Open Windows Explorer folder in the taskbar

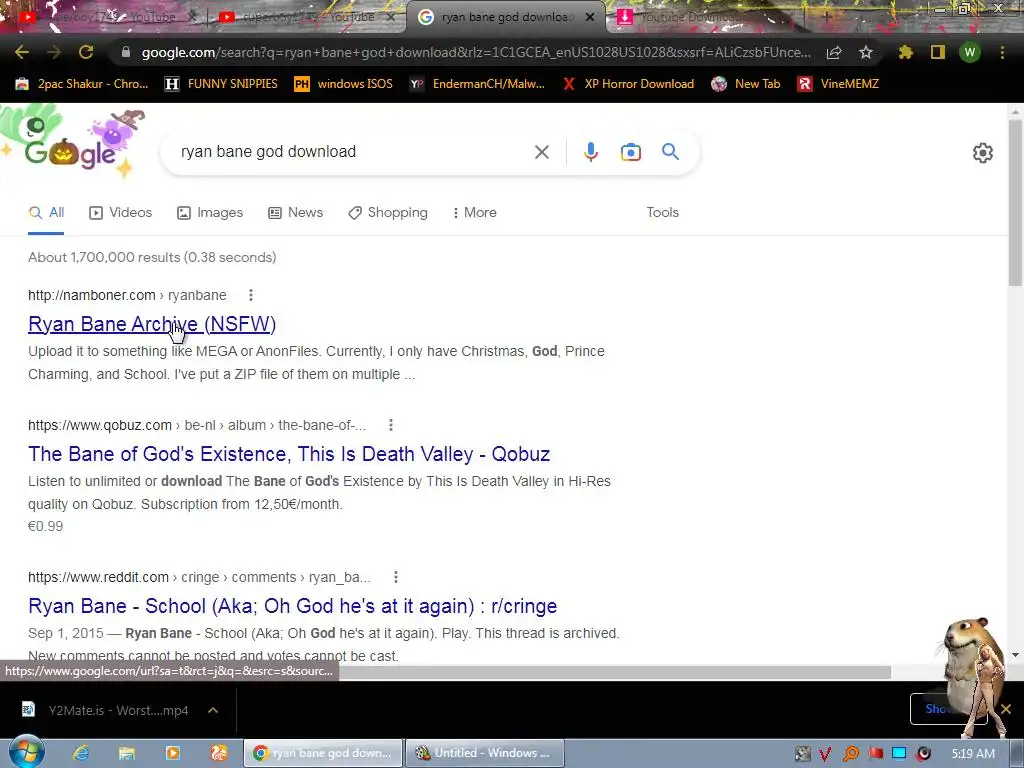[127, 753]
